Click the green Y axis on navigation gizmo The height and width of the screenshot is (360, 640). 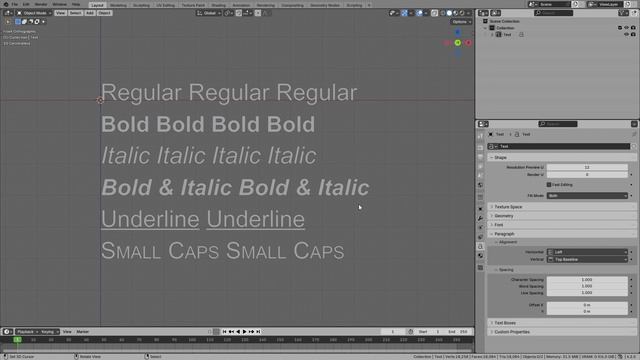tap(458, 43)
